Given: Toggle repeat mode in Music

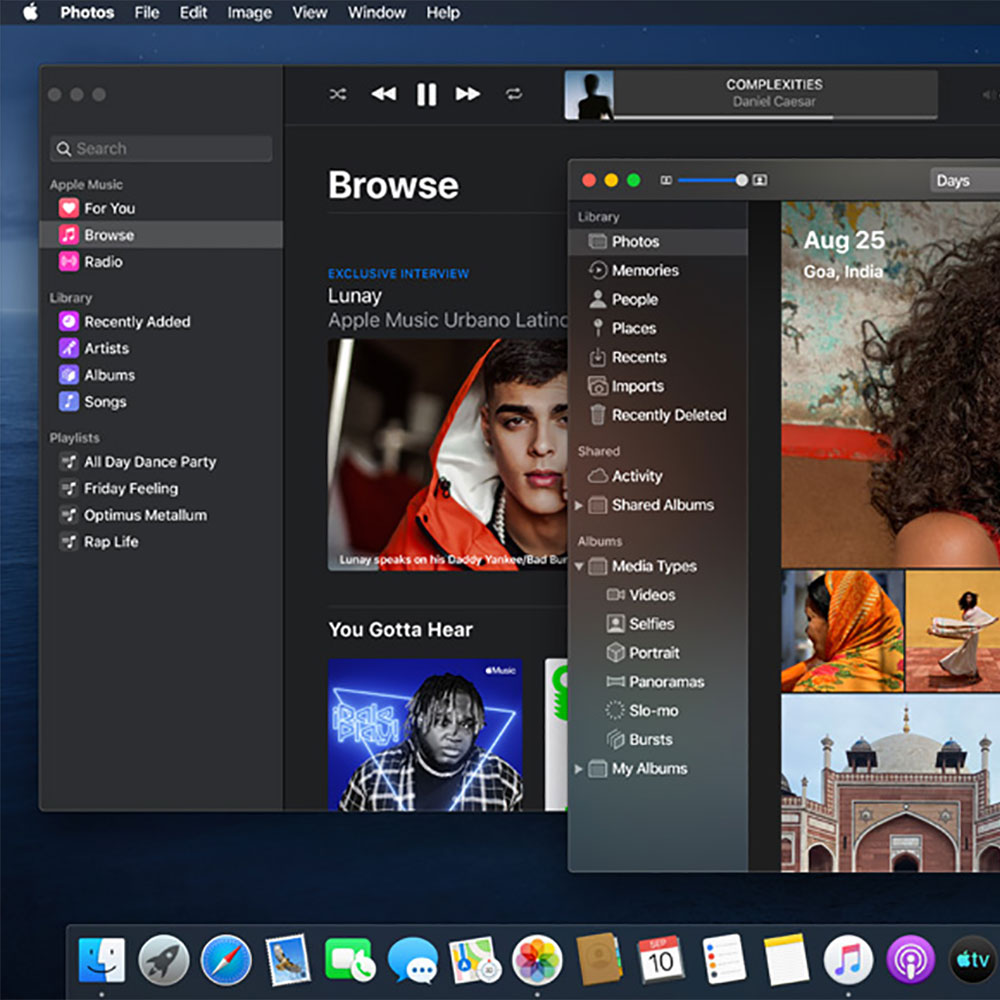Looking at the screenshot, I should click(x=514, y=94).
